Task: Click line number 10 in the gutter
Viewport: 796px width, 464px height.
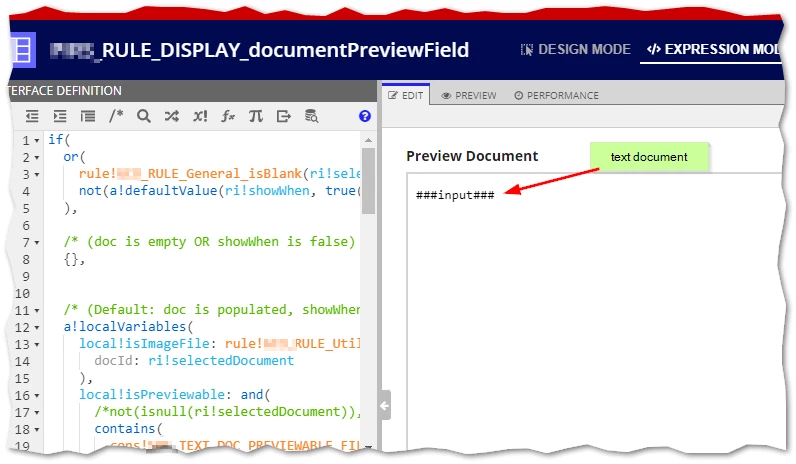Action: (x=22, y=293)
